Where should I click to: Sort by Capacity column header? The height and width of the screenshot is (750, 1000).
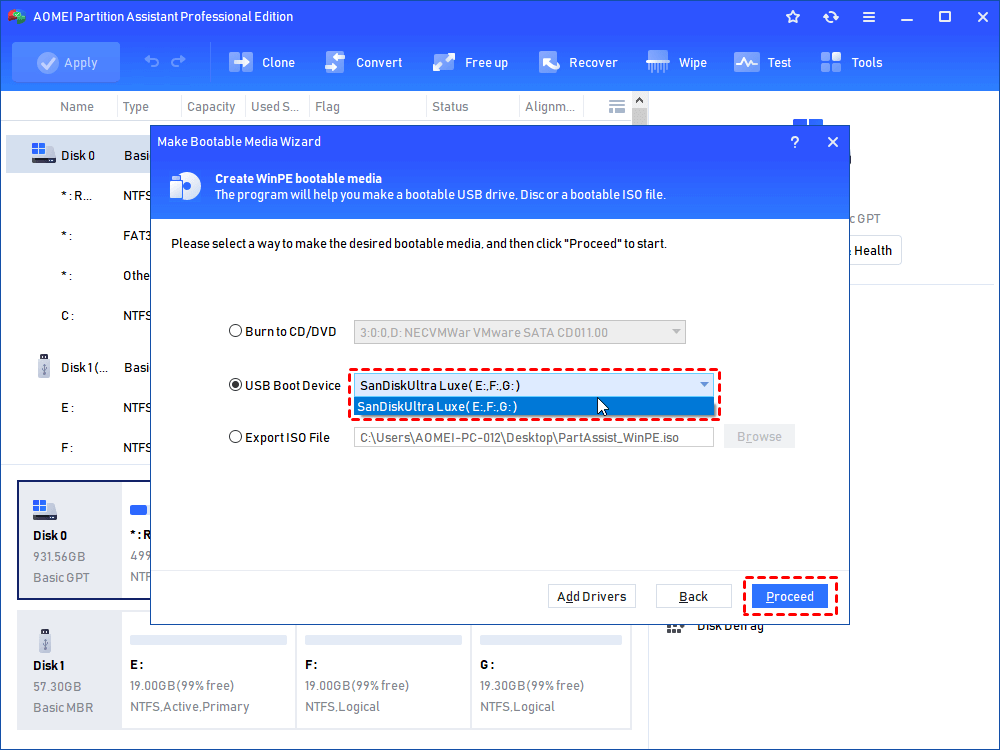tap(211, 107)
